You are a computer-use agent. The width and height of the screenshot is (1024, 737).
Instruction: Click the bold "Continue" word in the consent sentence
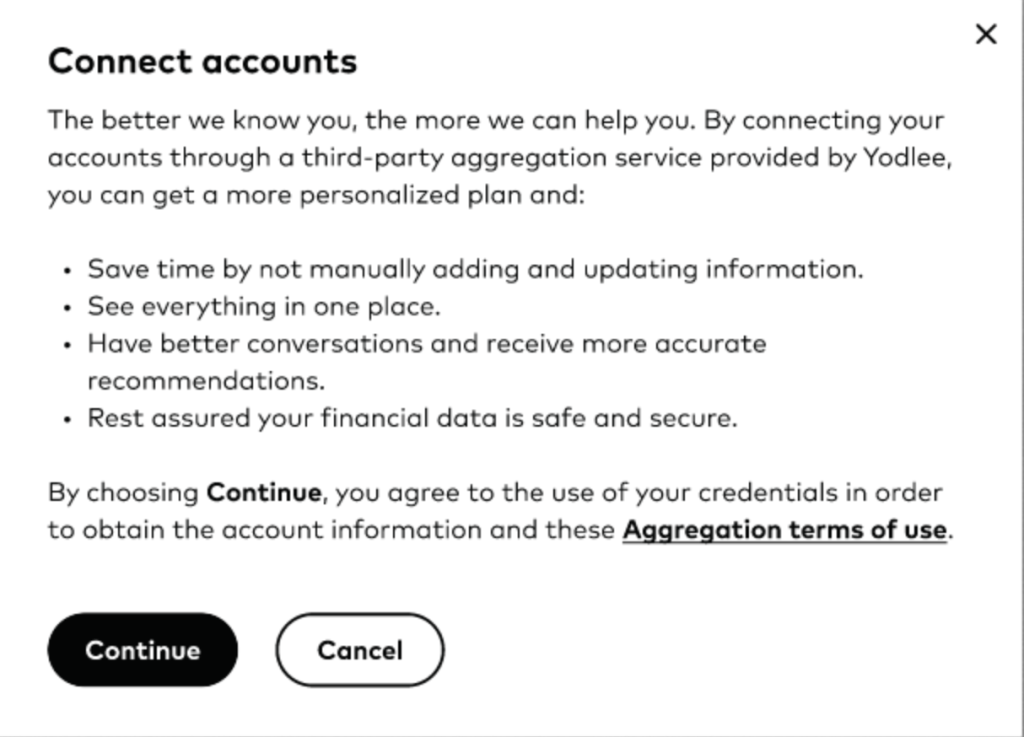point(264,493)
